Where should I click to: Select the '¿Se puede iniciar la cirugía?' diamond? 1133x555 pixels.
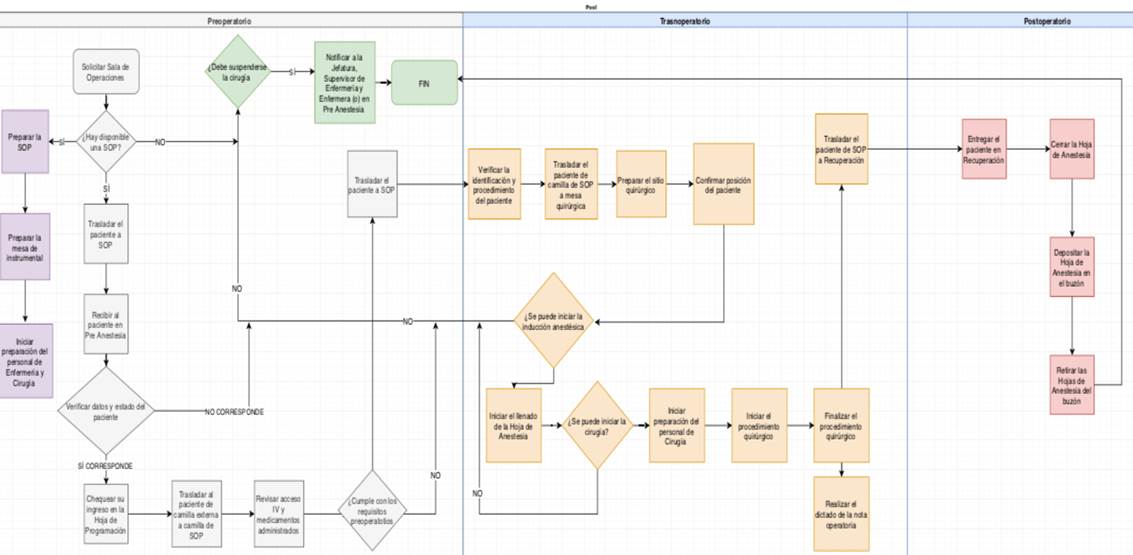coord(597,425)
